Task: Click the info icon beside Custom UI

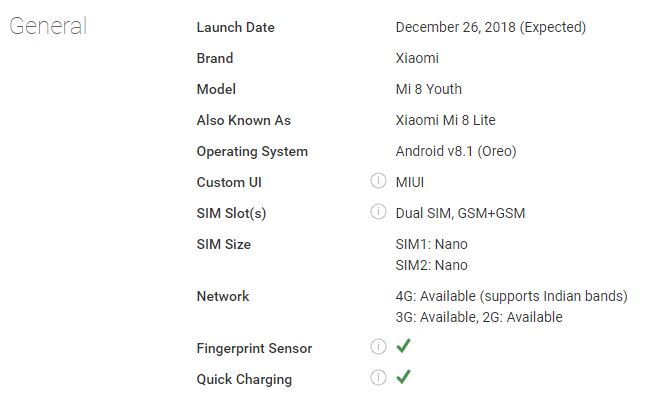Action: click(378, 181)
